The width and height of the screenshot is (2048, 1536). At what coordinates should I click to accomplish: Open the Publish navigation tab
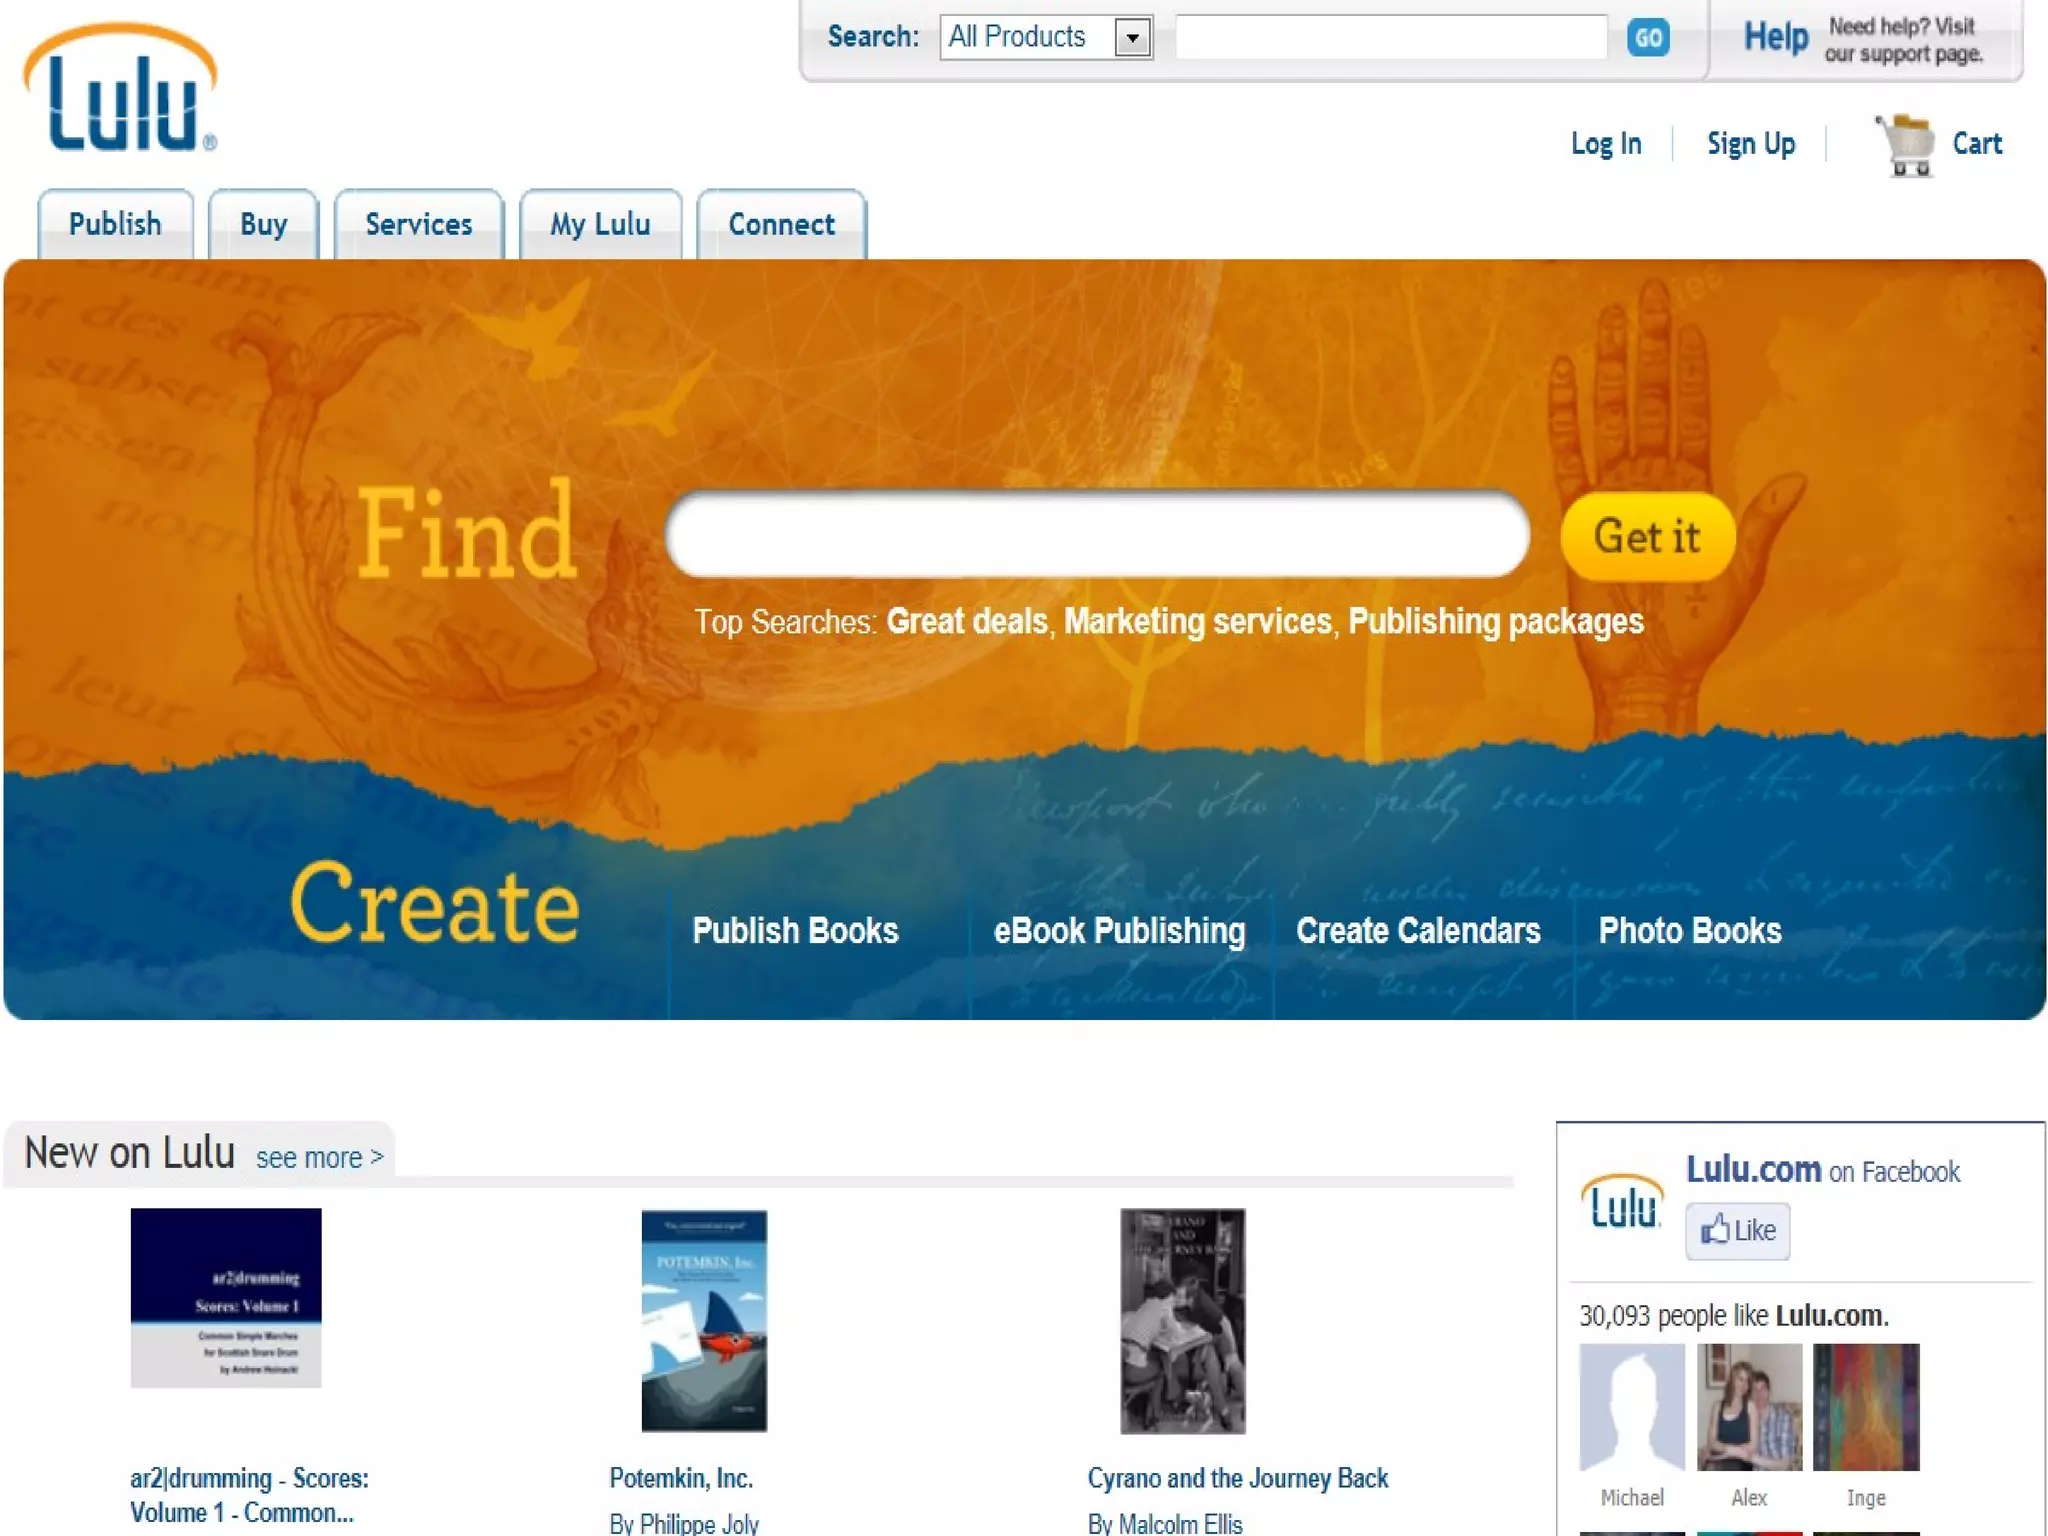(115, 224)
